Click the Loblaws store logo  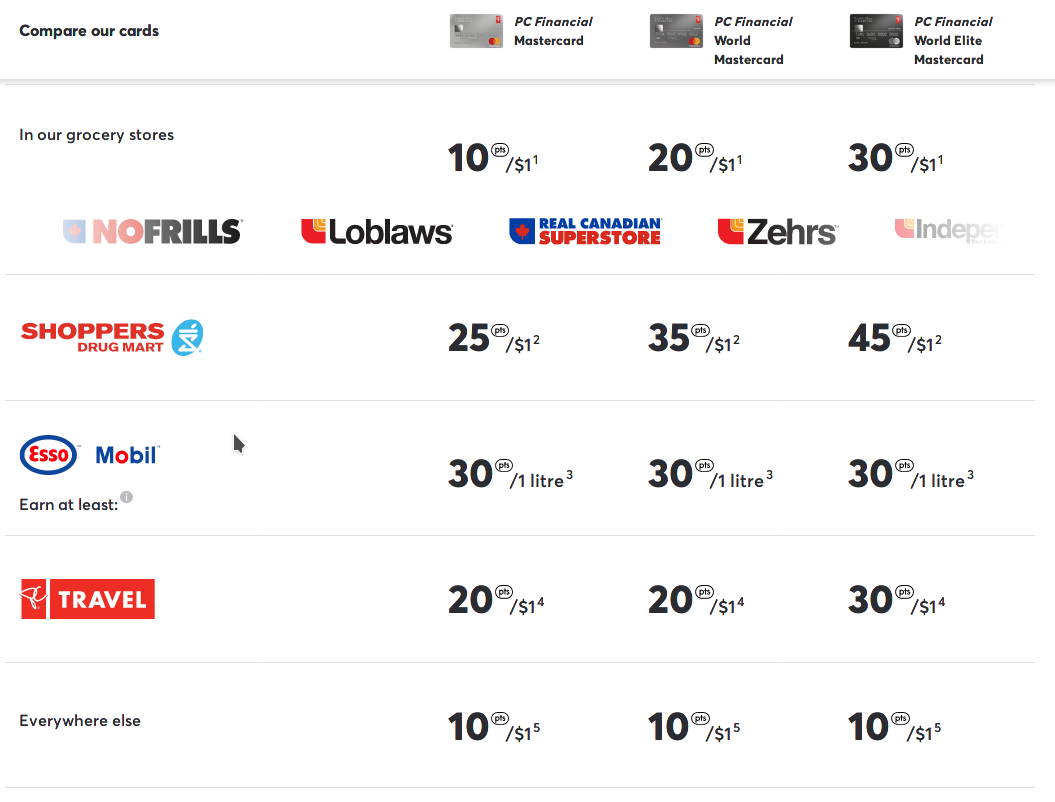[377, 232]
